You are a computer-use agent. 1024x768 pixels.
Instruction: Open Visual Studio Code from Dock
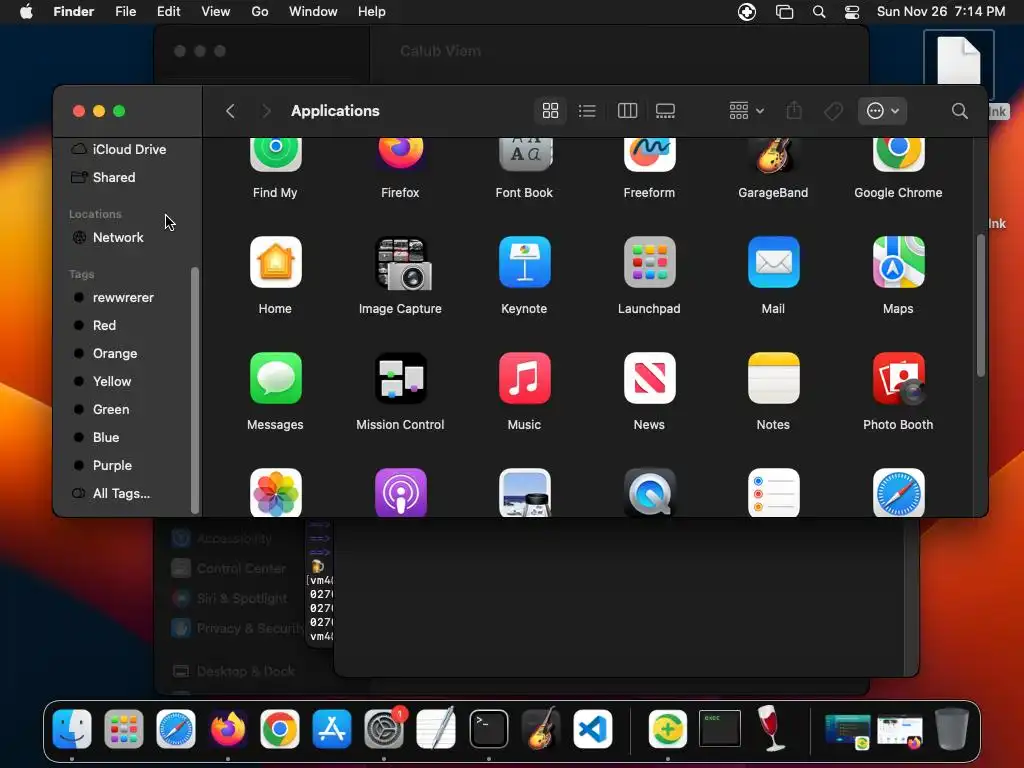(592, 729)
